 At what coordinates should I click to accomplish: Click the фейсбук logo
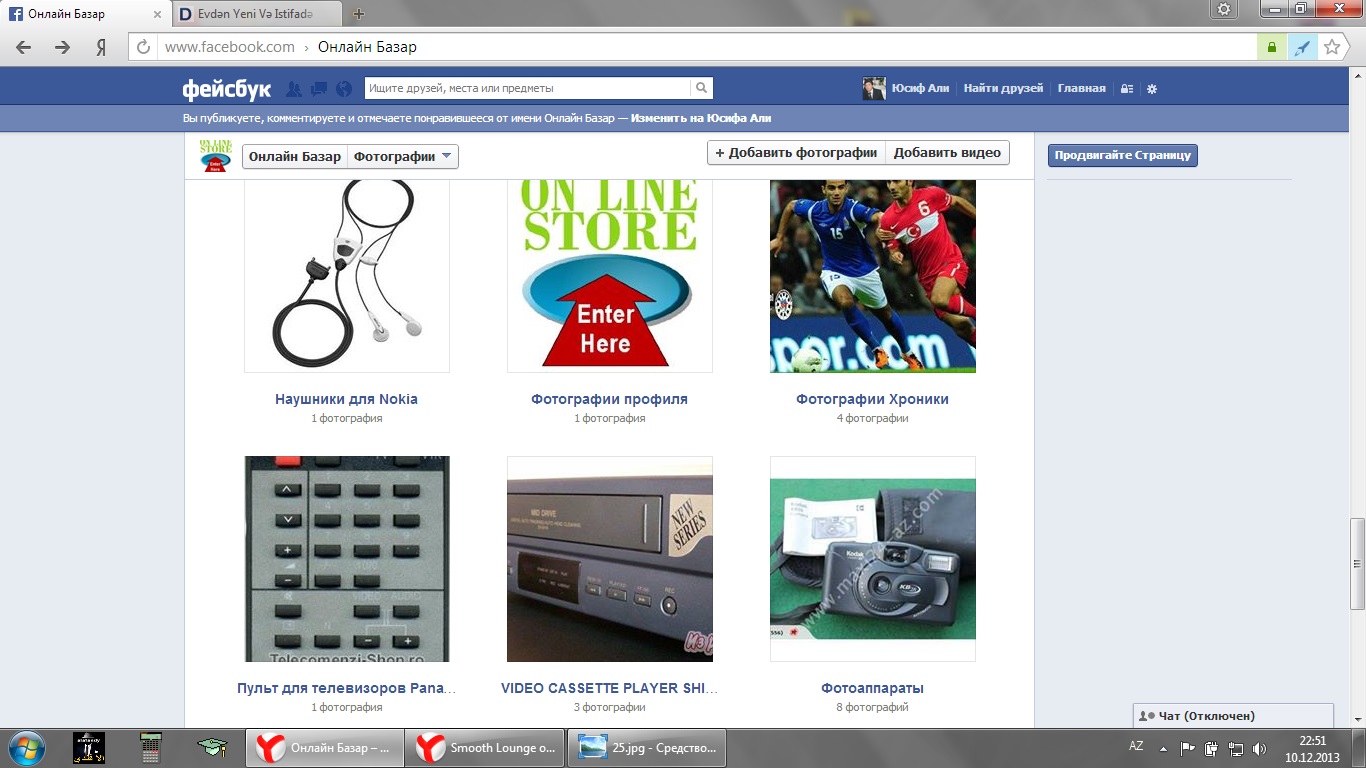(227, 89)
